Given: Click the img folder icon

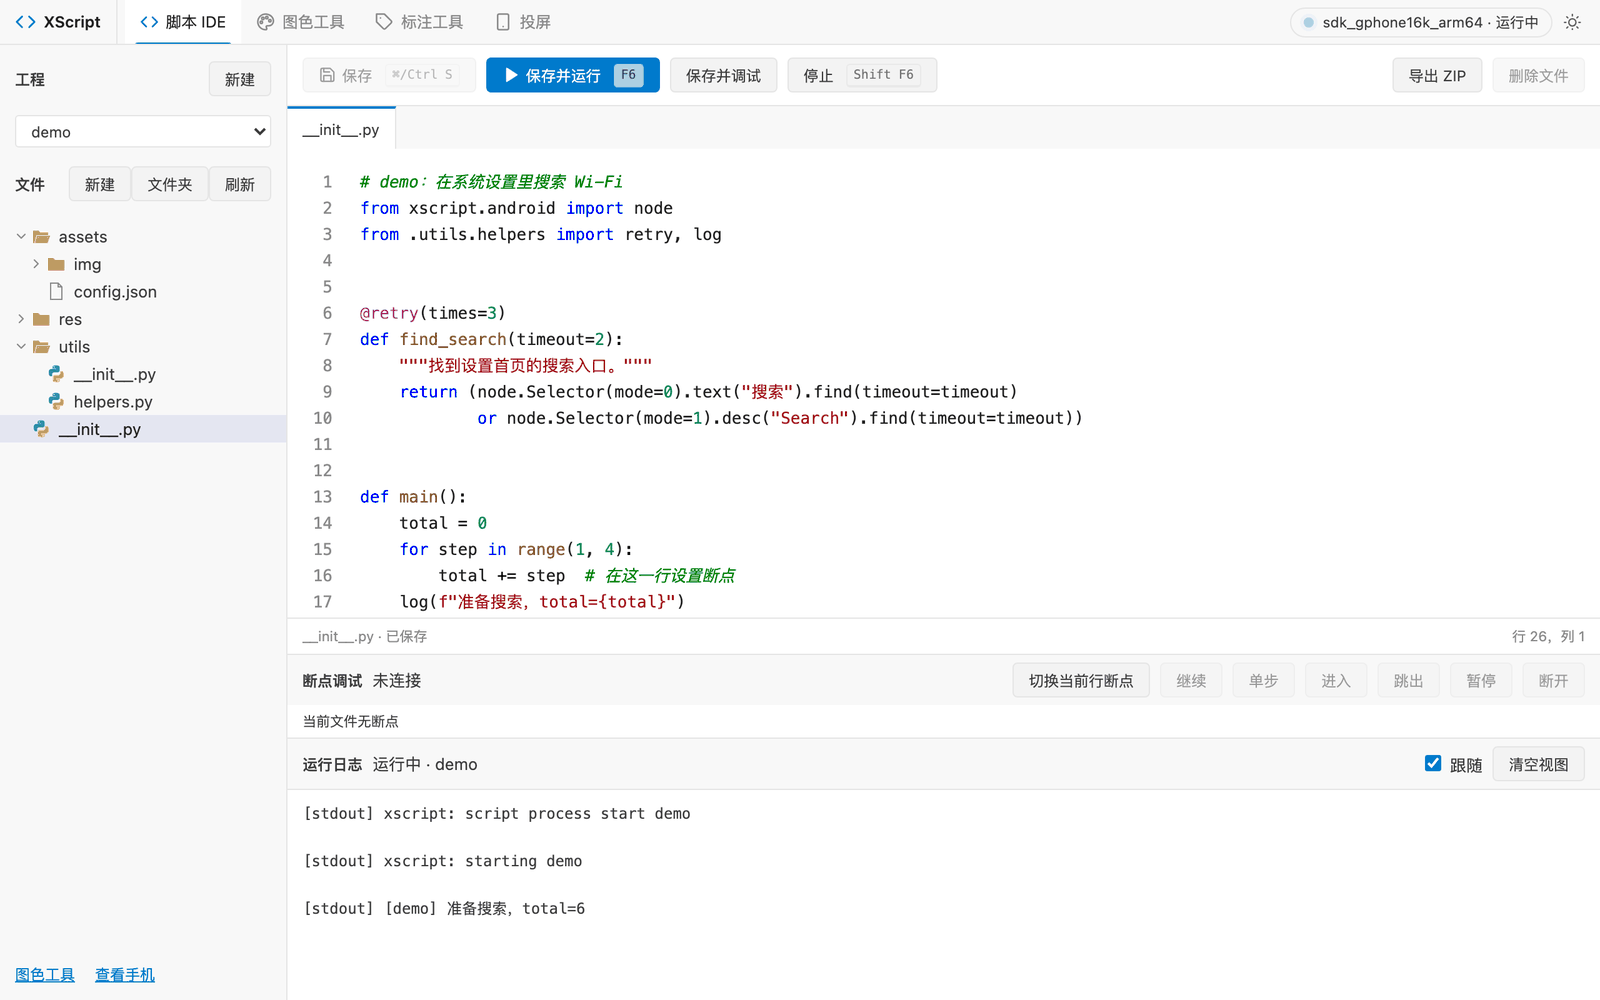Looking at the screenshot, I should 56,264.
